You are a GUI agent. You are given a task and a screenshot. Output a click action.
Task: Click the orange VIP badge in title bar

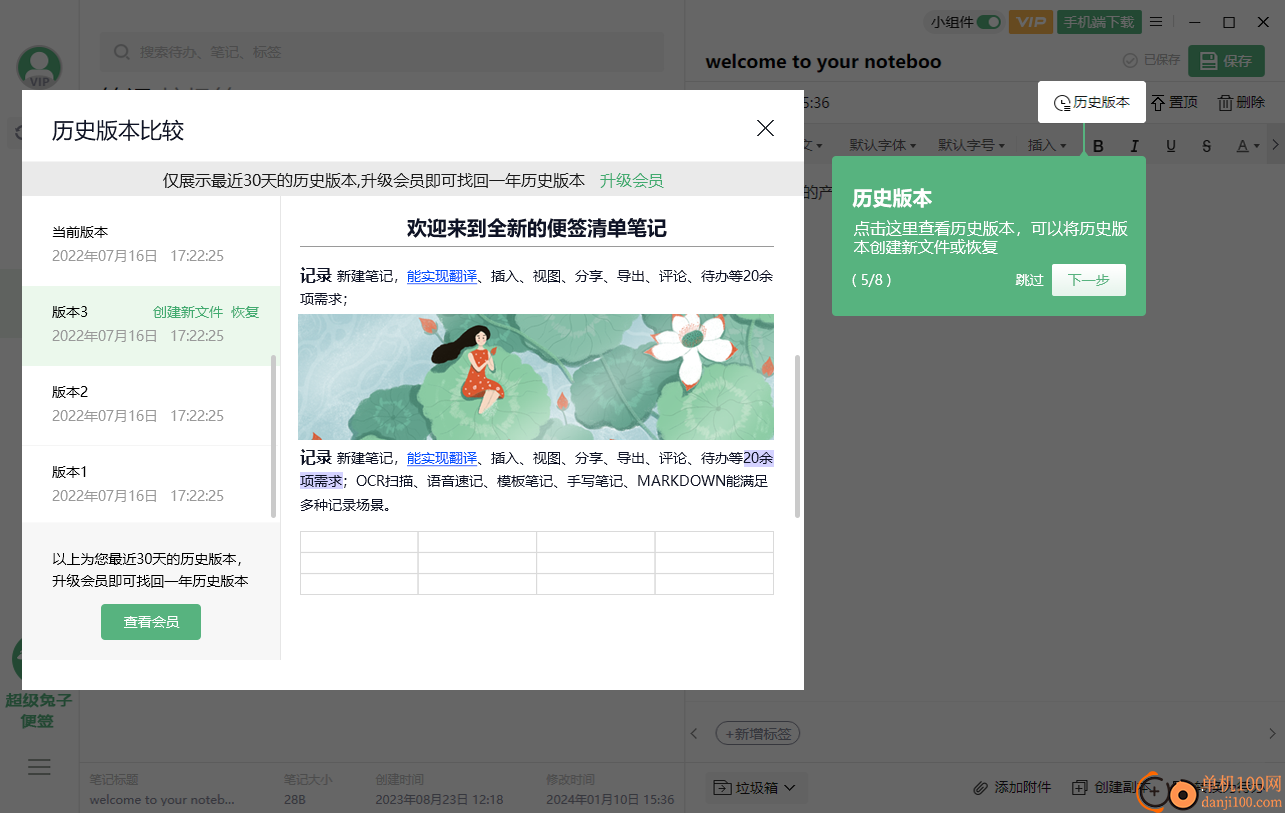1030,22
